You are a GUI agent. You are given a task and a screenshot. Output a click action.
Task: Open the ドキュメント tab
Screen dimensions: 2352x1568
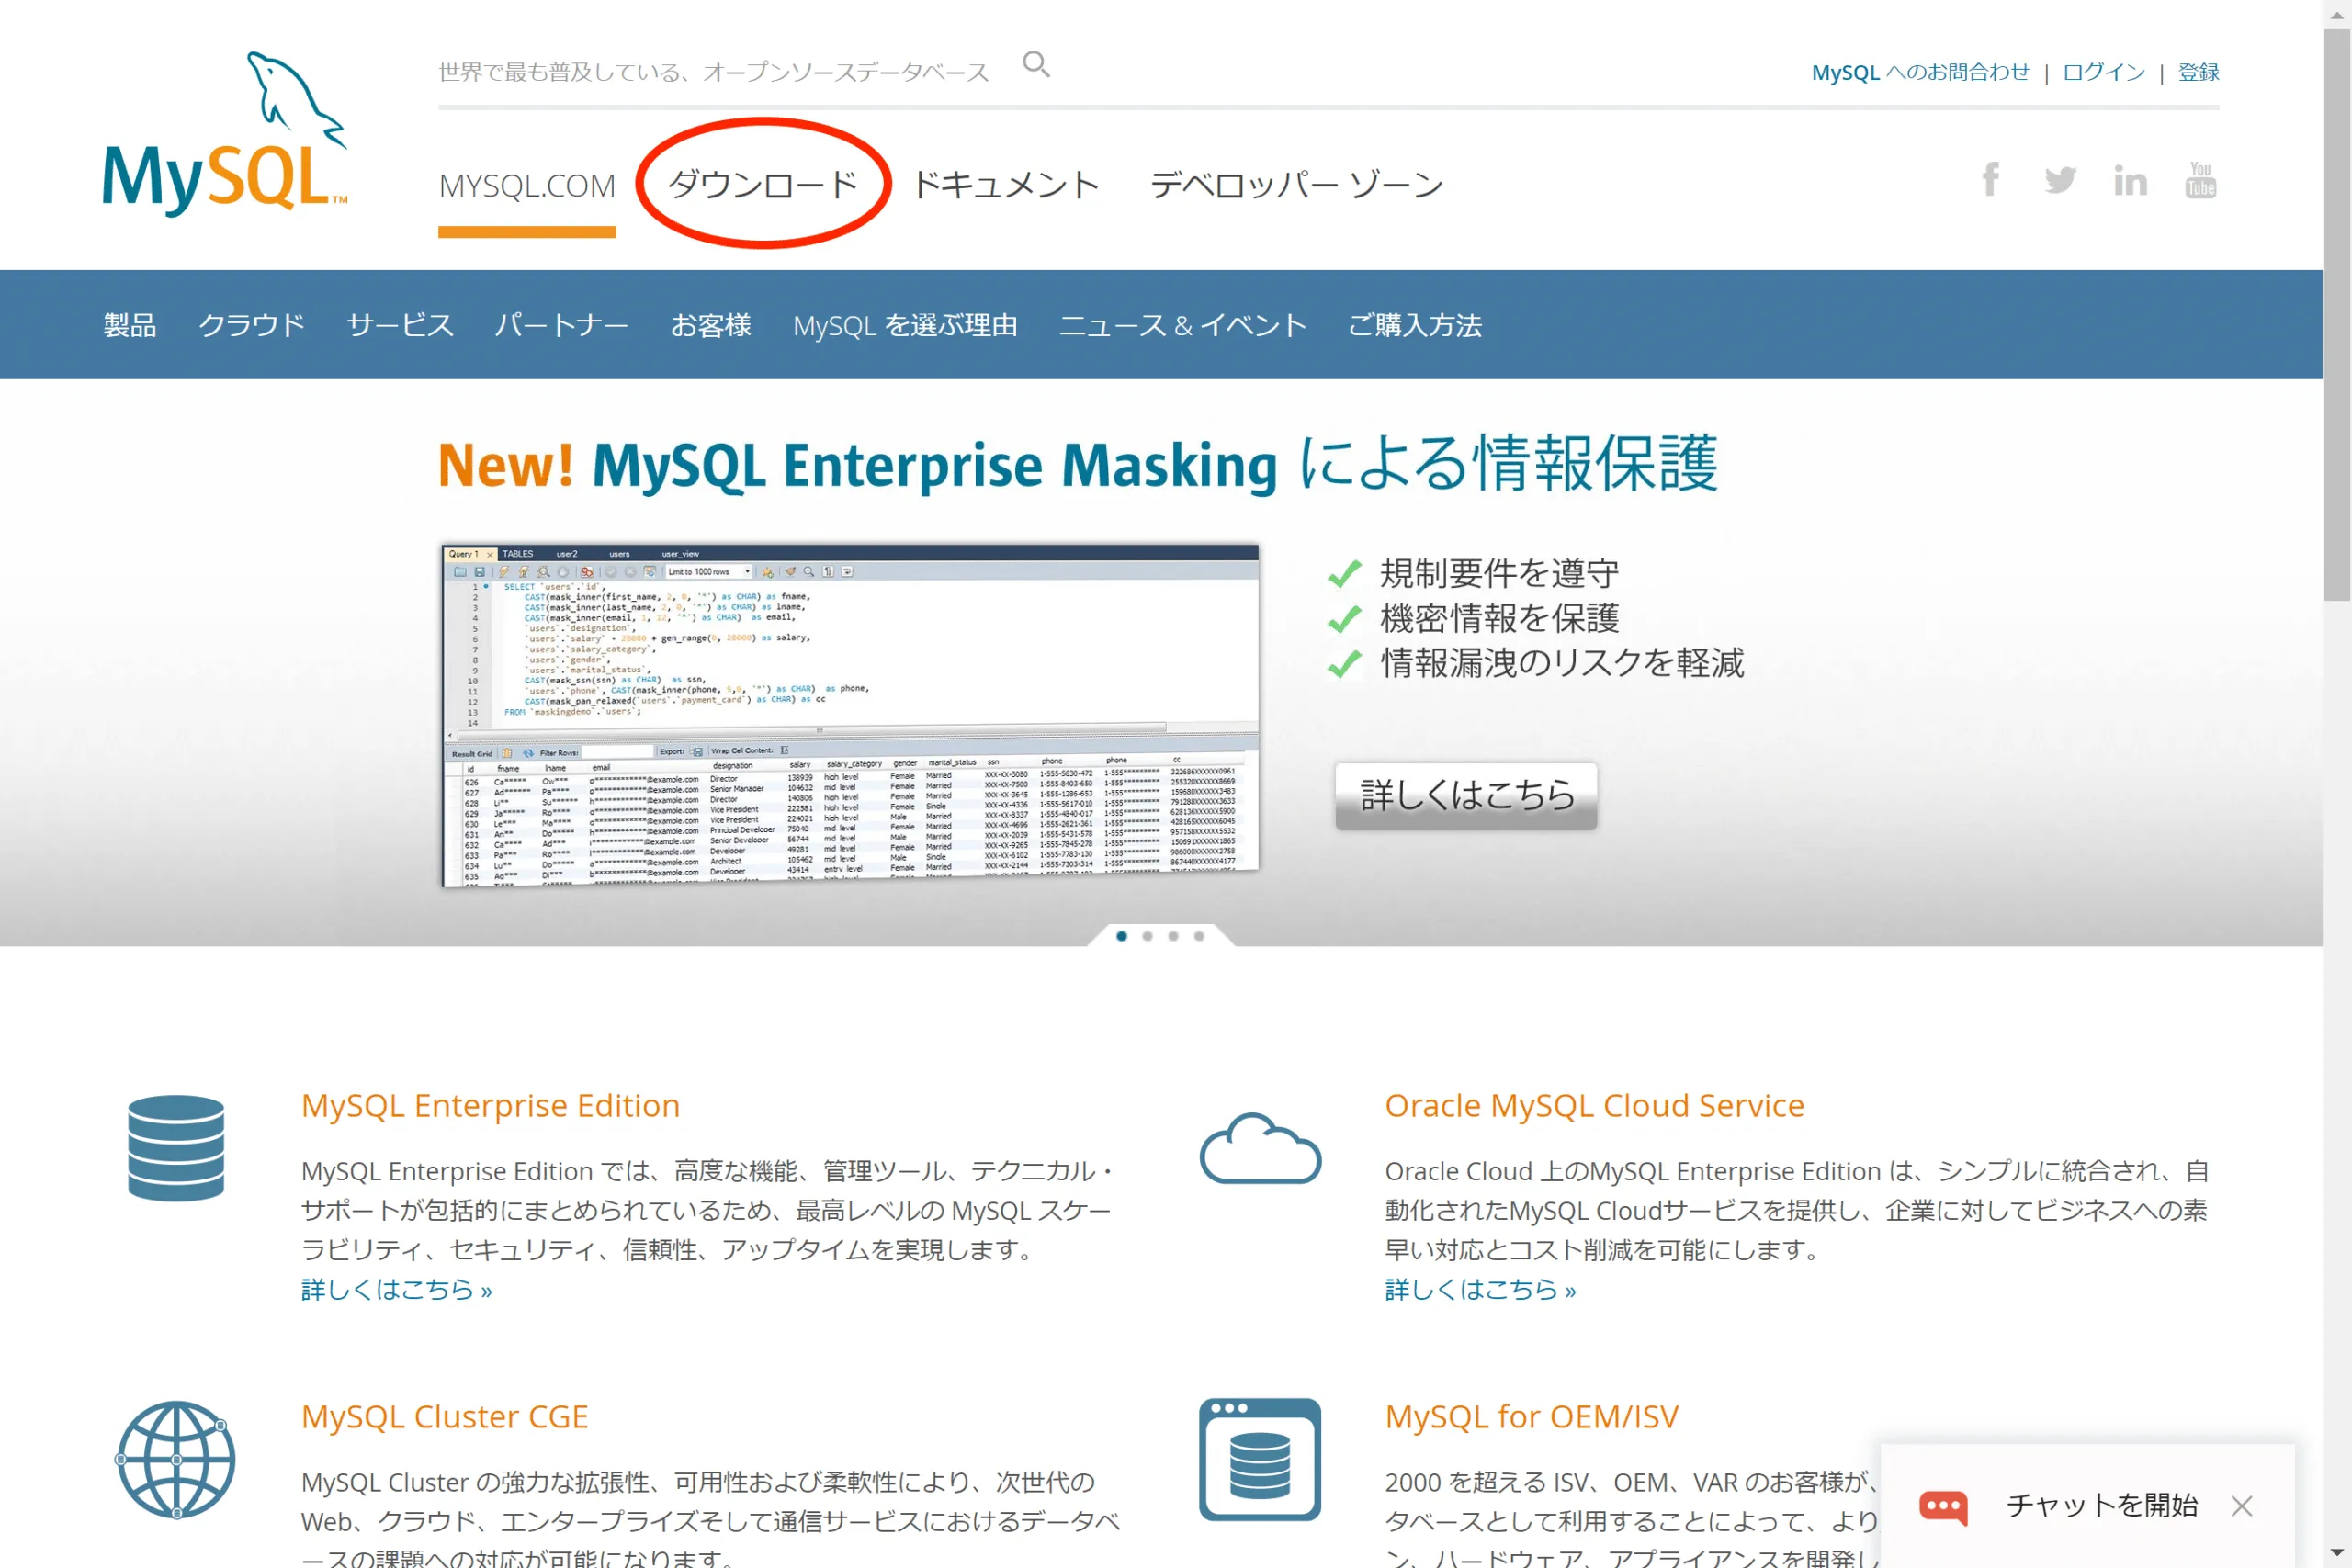point(1006,184)
